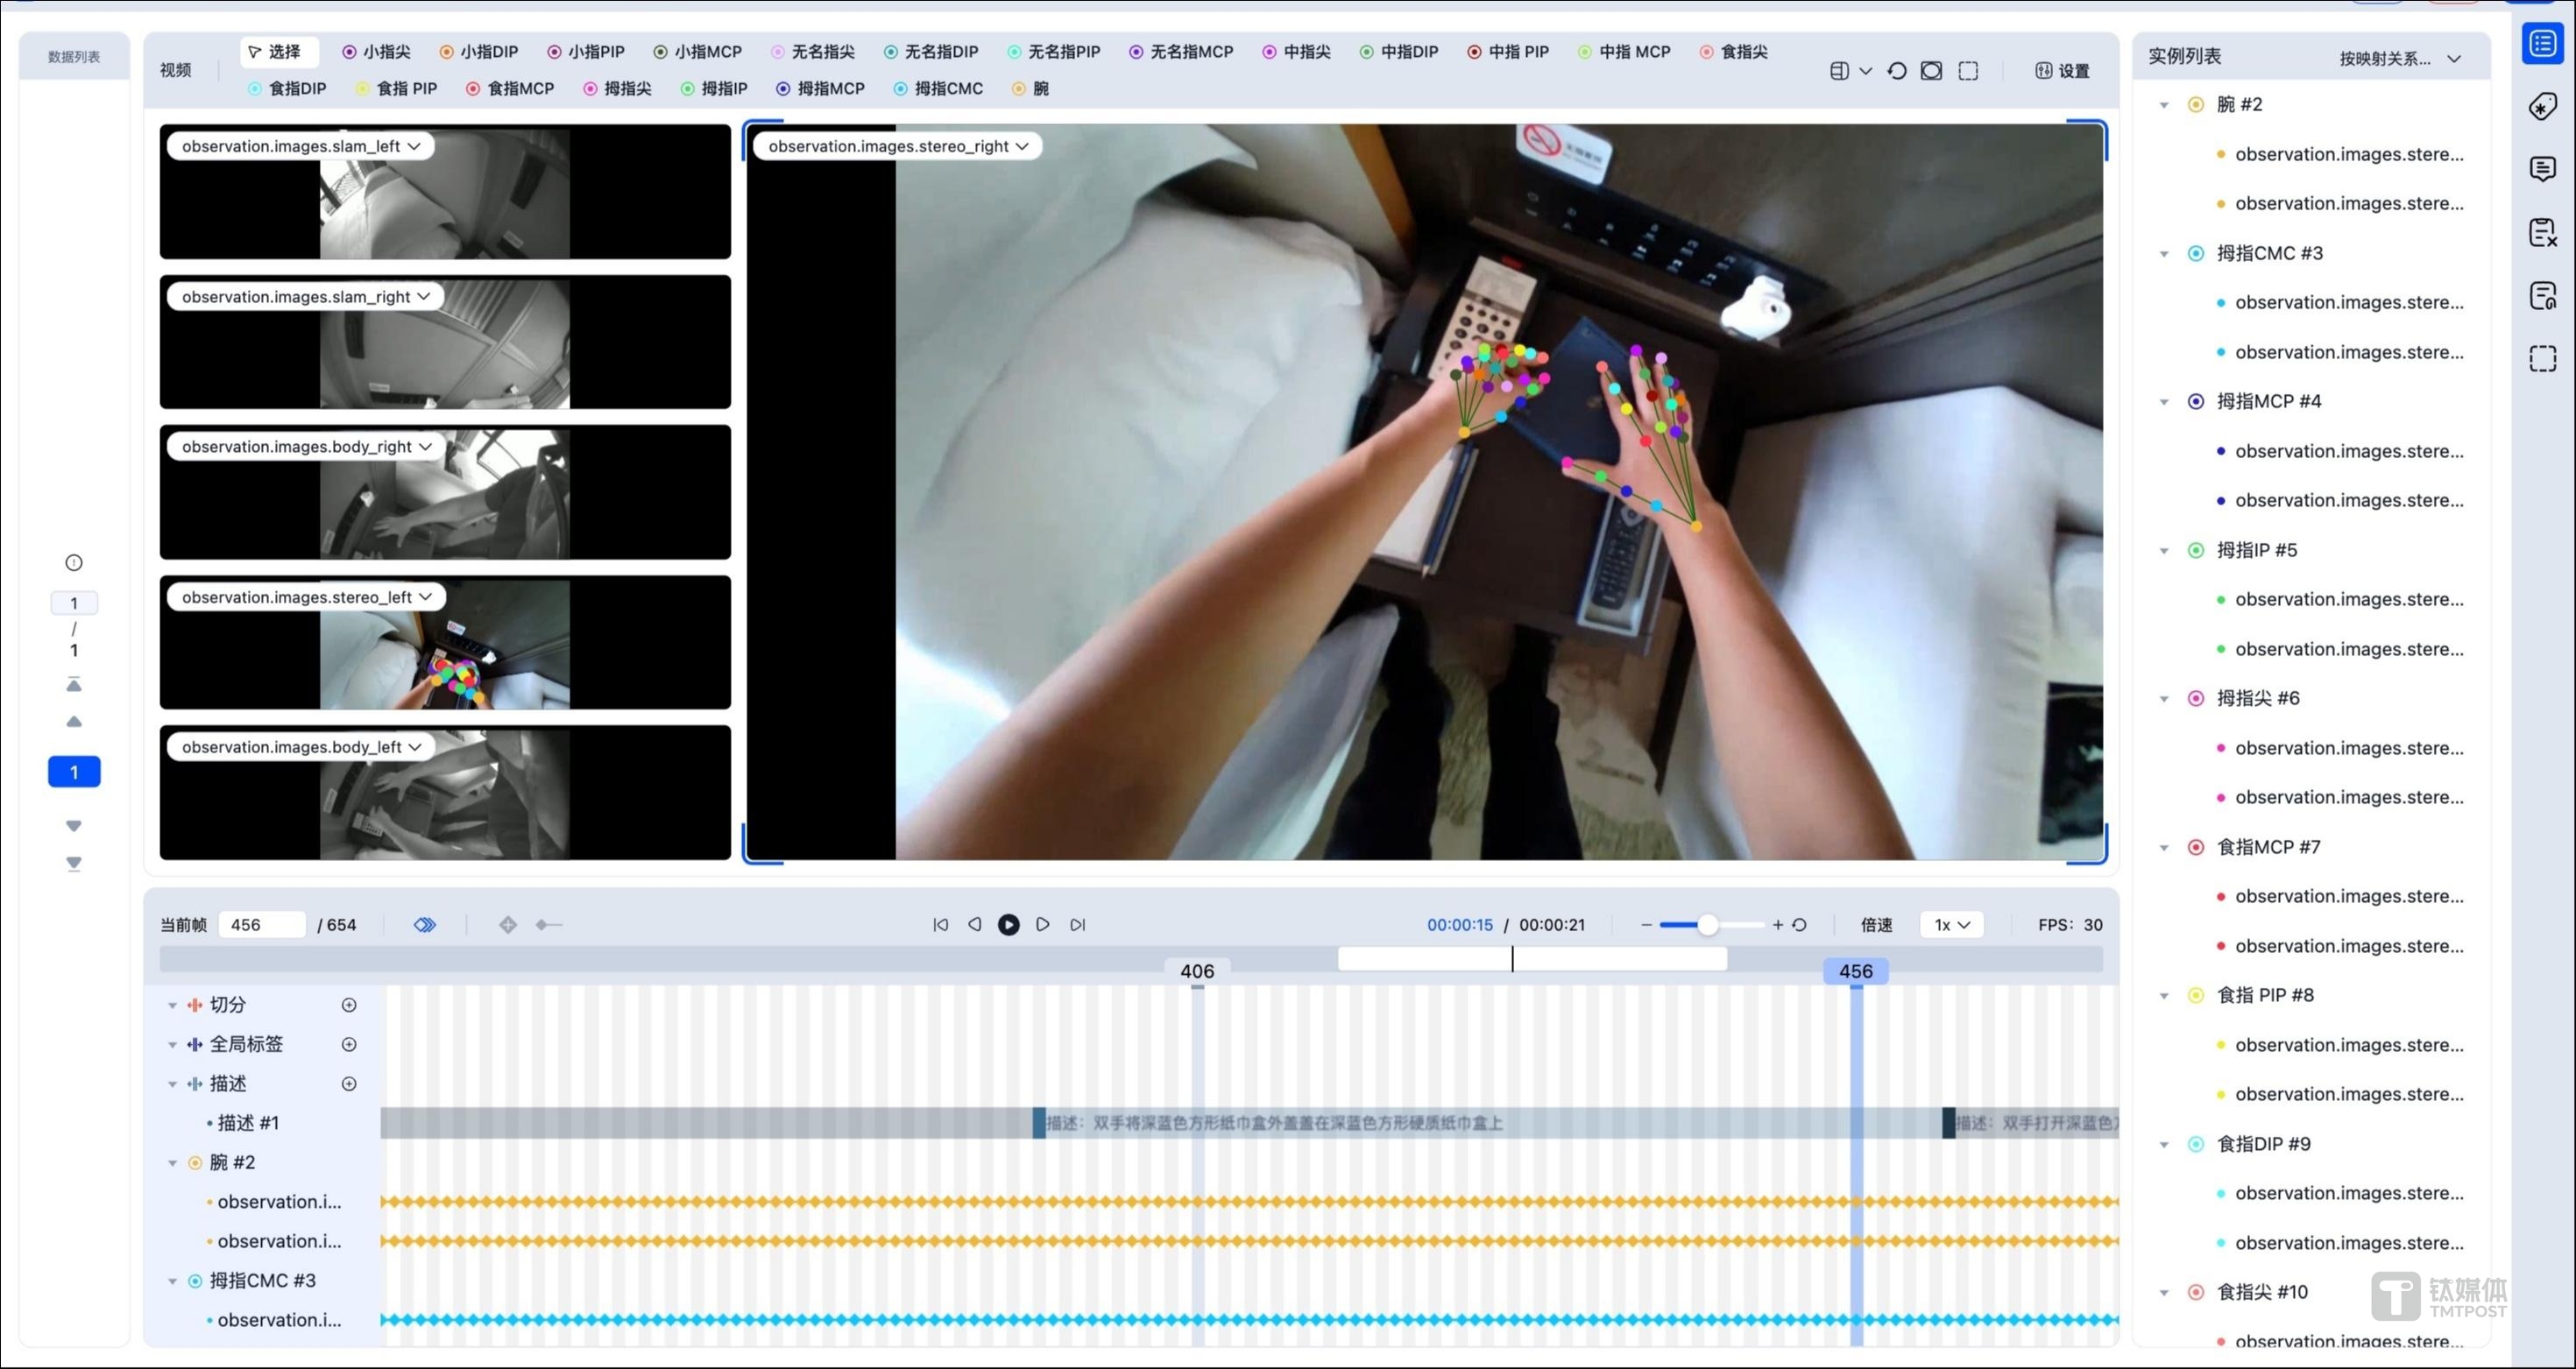Click the current frame input field
Viewport: 2576px width, 1369px height.
coord(261,925)
